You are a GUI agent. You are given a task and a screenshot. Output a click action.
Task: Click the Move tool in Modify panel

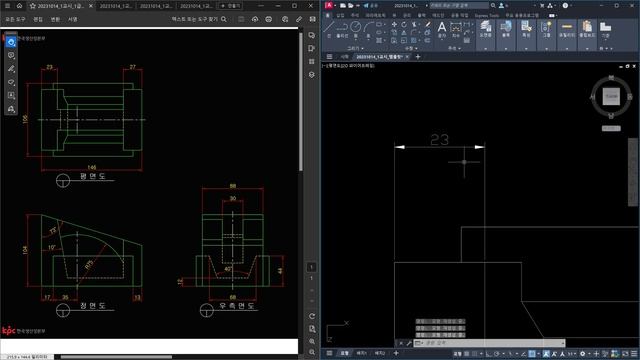click(x=394, y=24)
